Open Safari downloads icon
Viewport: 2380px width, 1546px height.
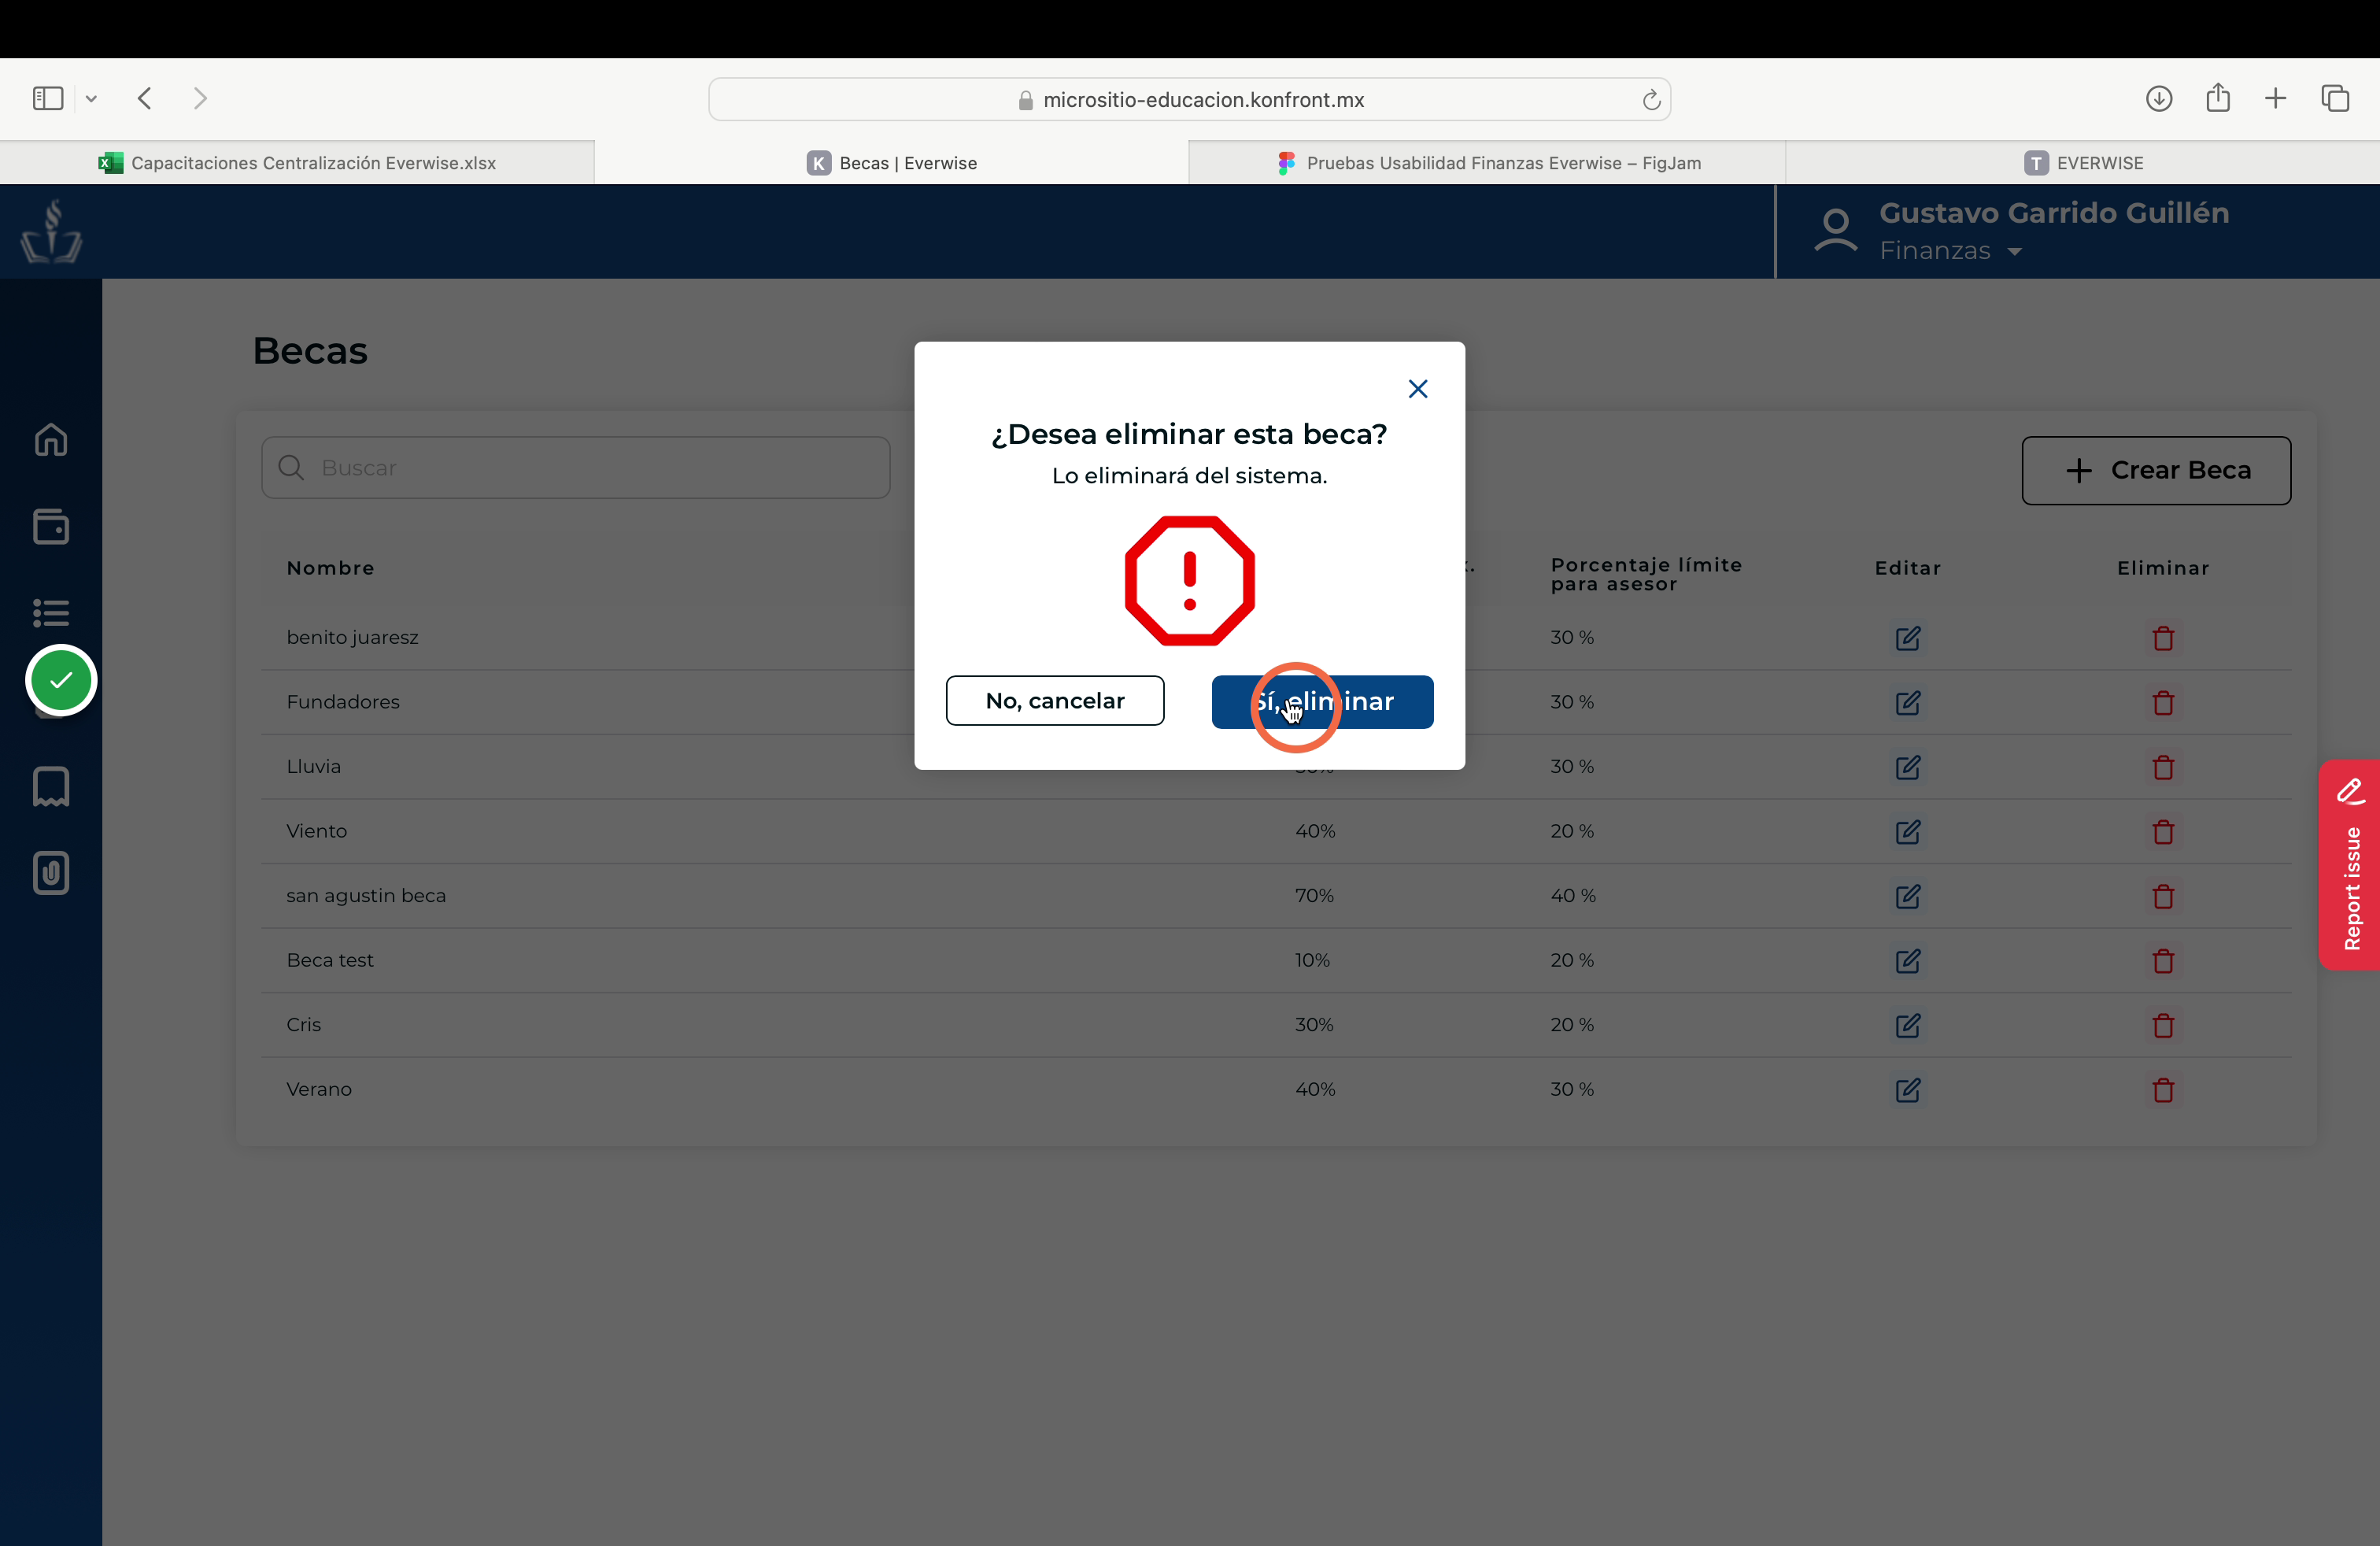pos(2159,98)
